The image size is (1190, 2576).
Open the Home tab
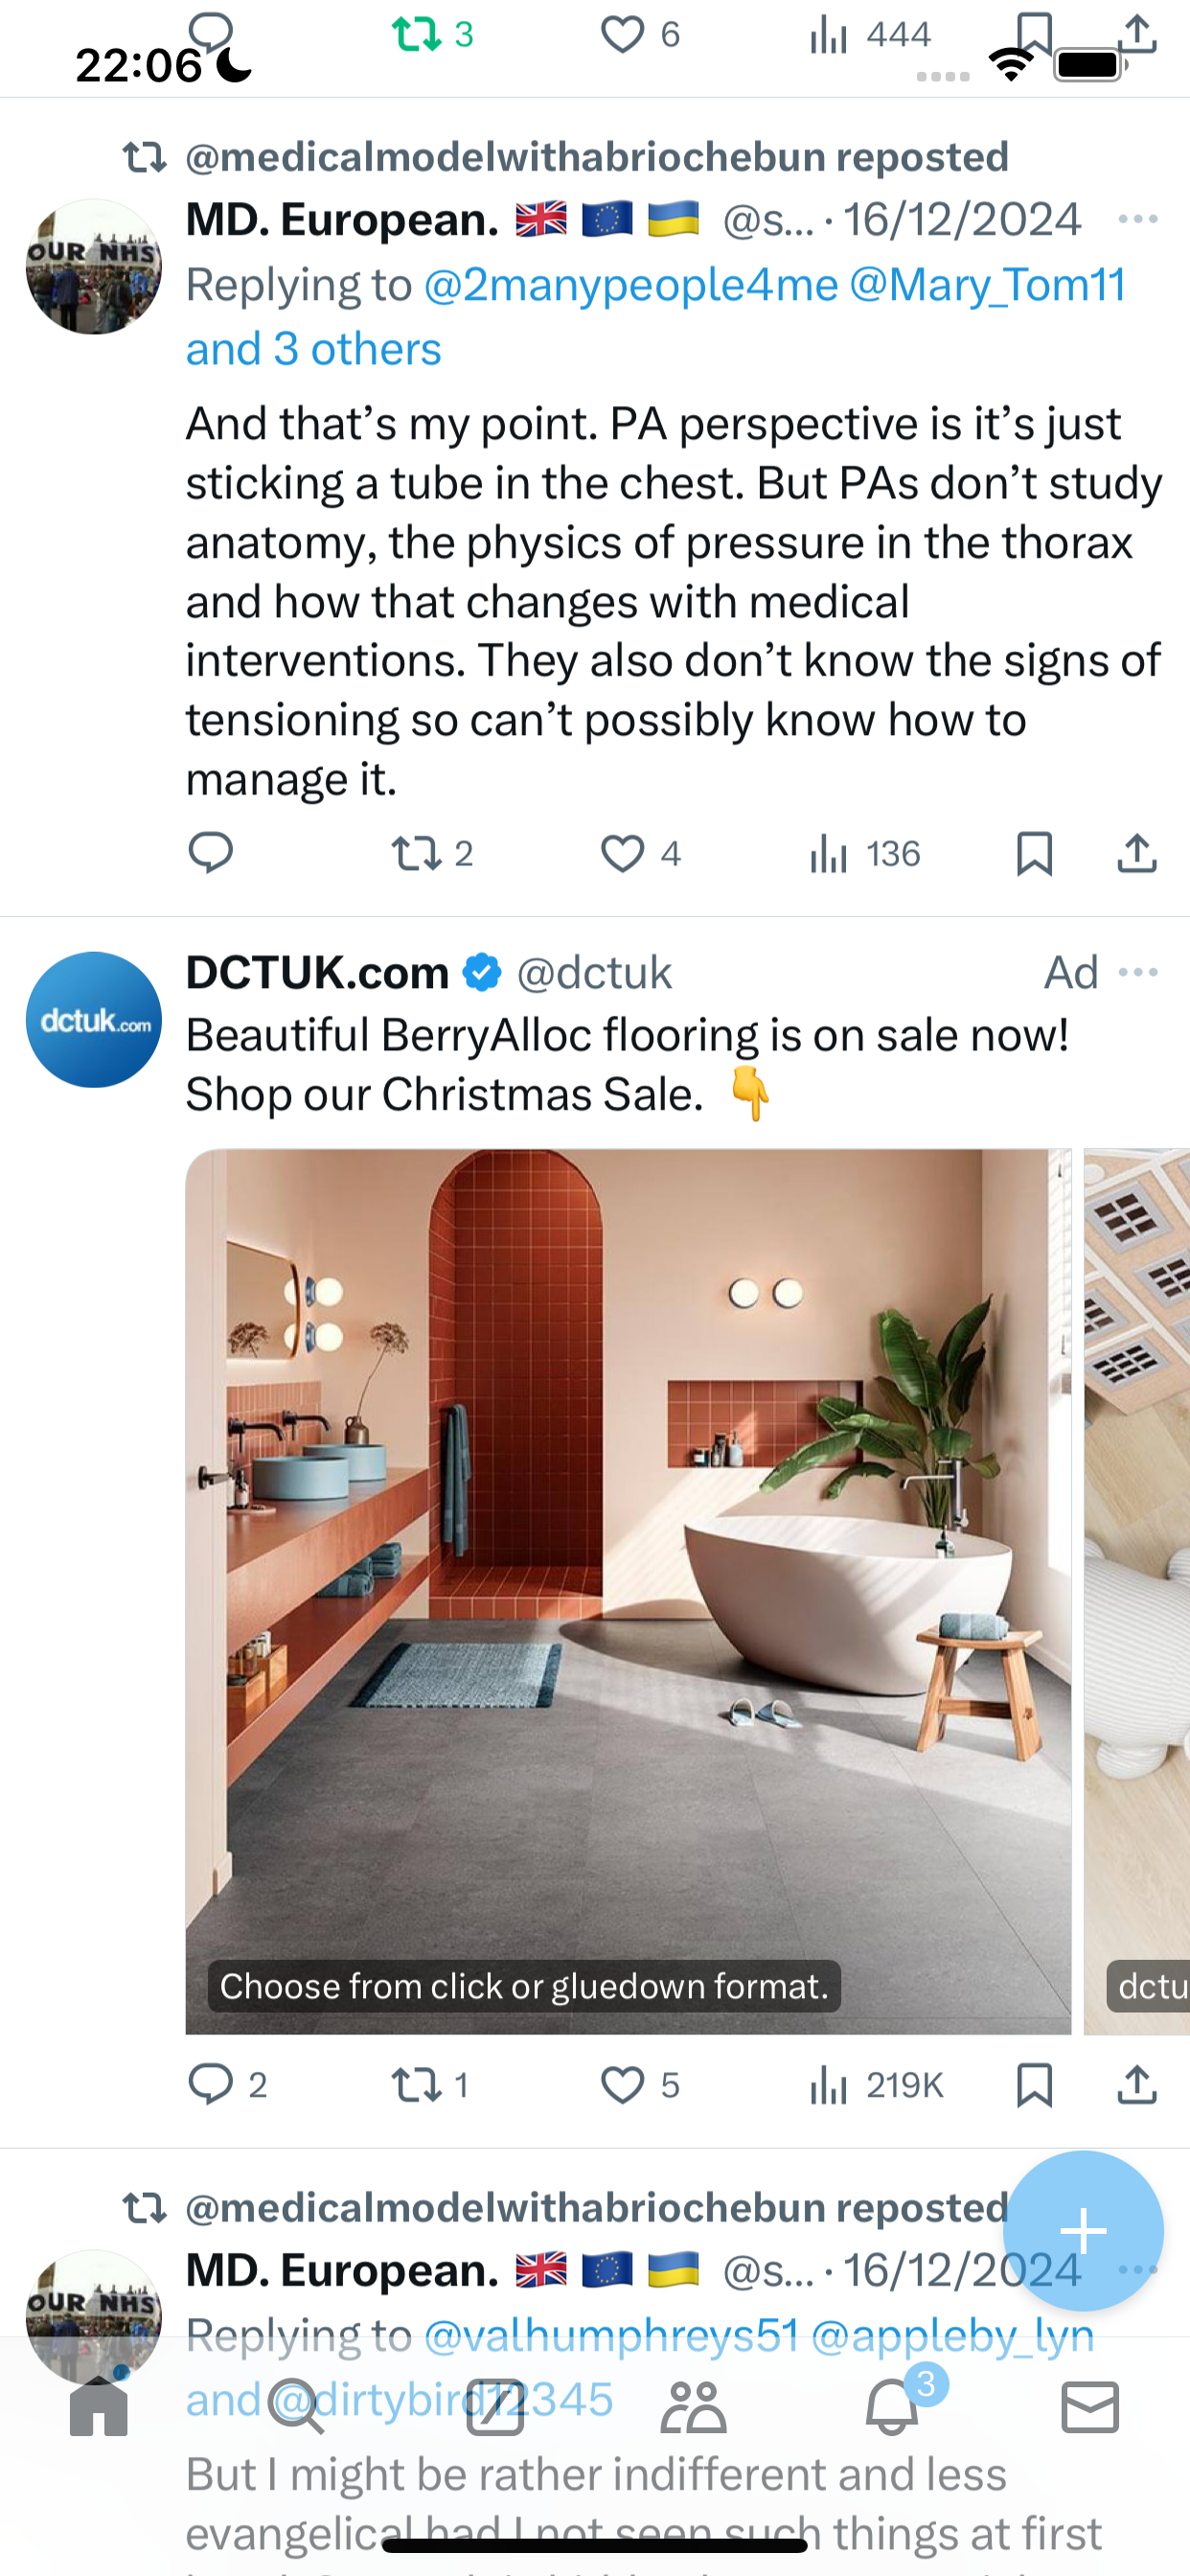99,2407
